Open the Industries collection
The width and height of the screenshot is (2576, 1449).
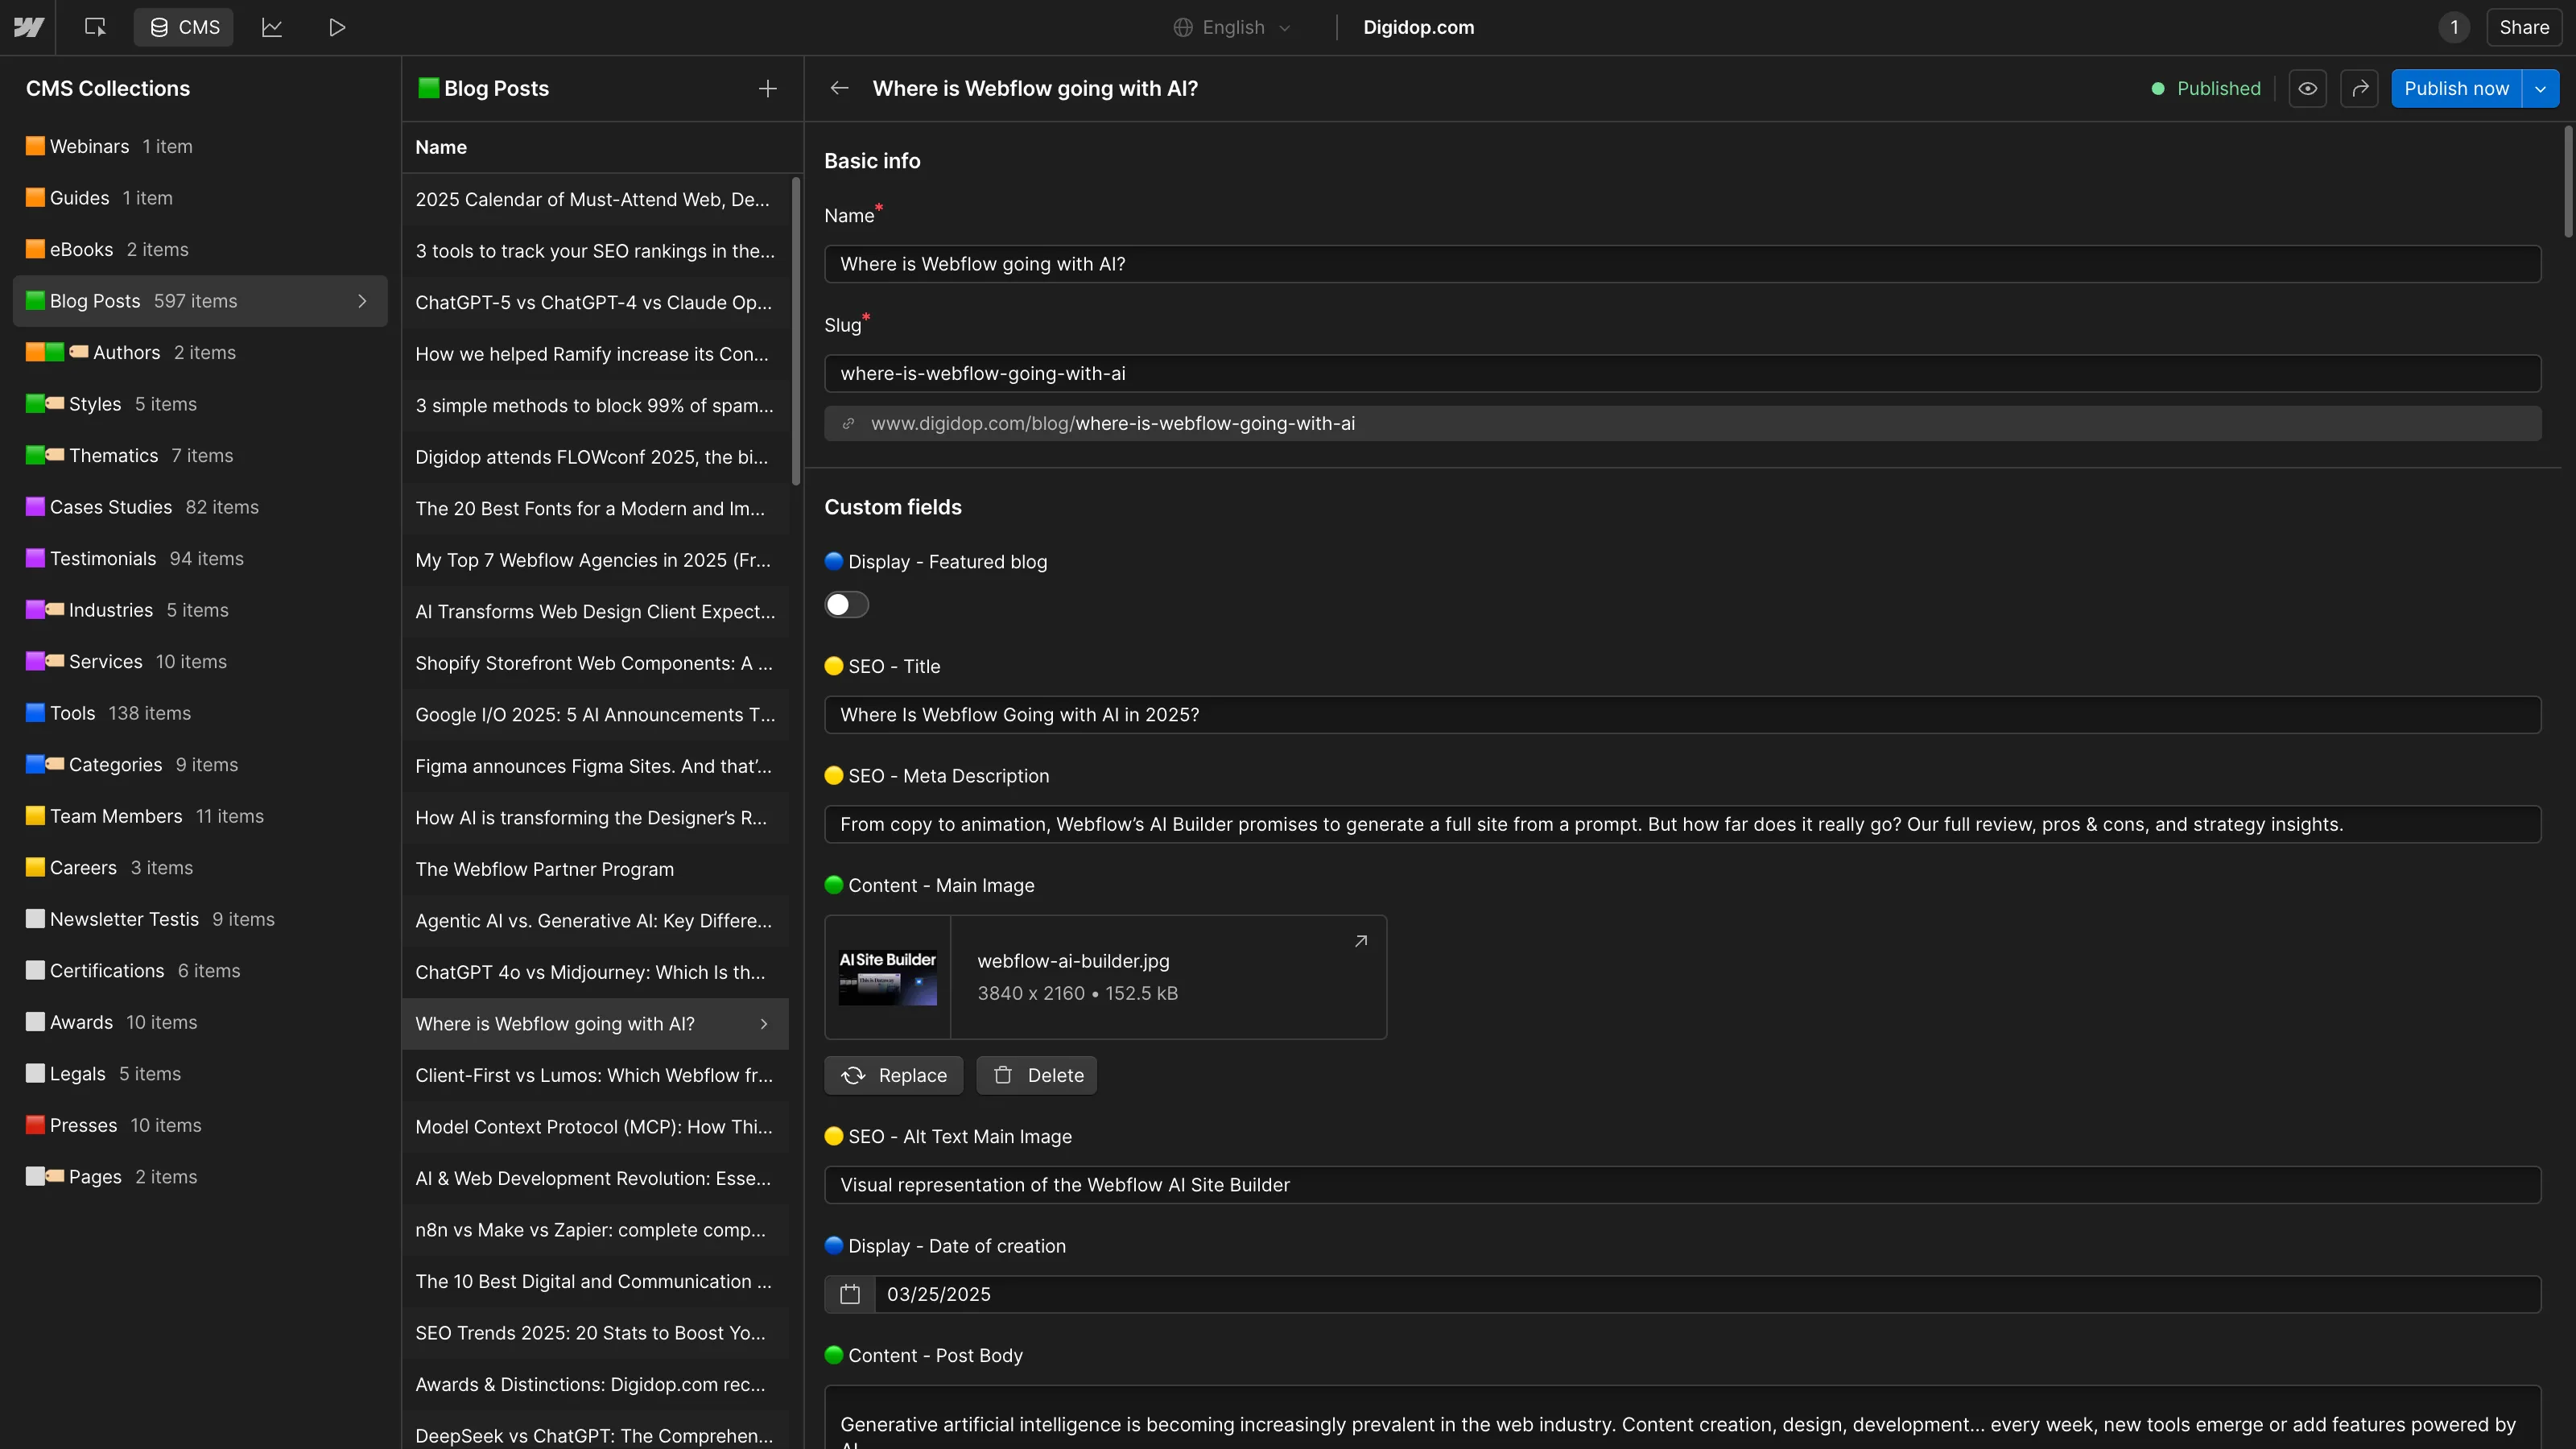pos(200,610)
